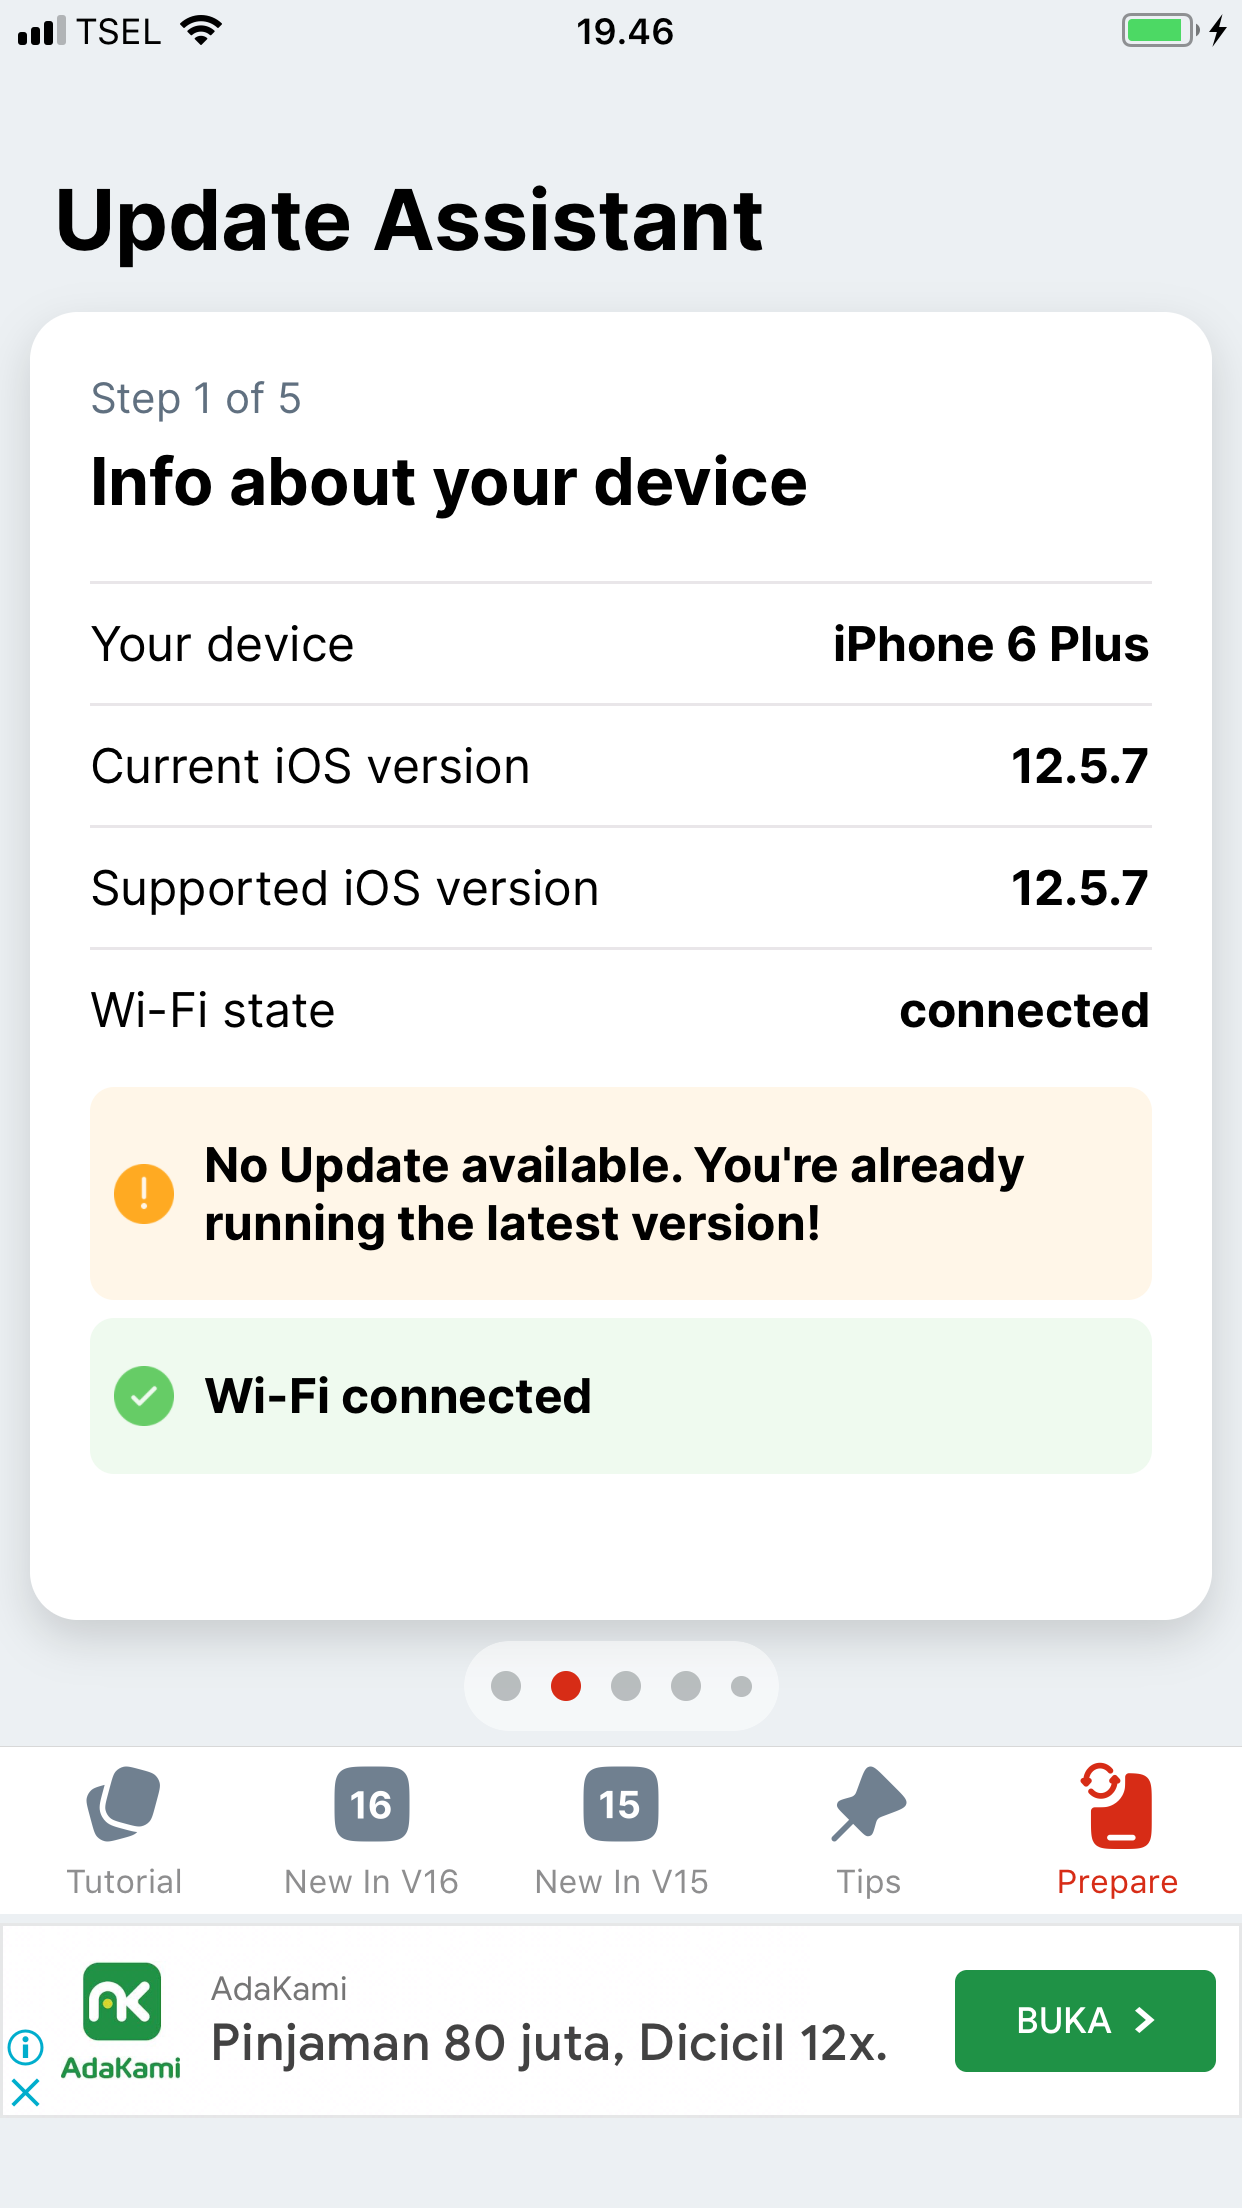Jump to the third page dot
Image resolution: width=1242 pixels, height=2208 pixels.
pos(626,1686)
